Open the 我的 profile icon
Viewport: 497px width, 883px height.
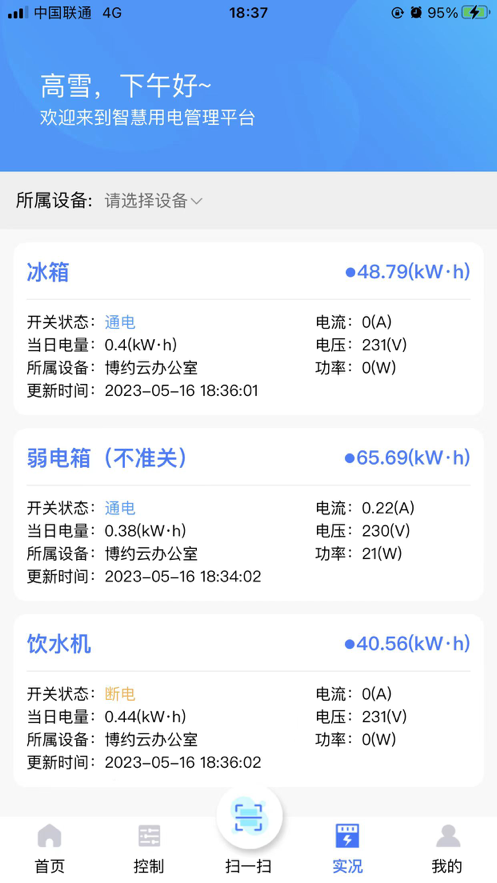(x=448, y=836)
